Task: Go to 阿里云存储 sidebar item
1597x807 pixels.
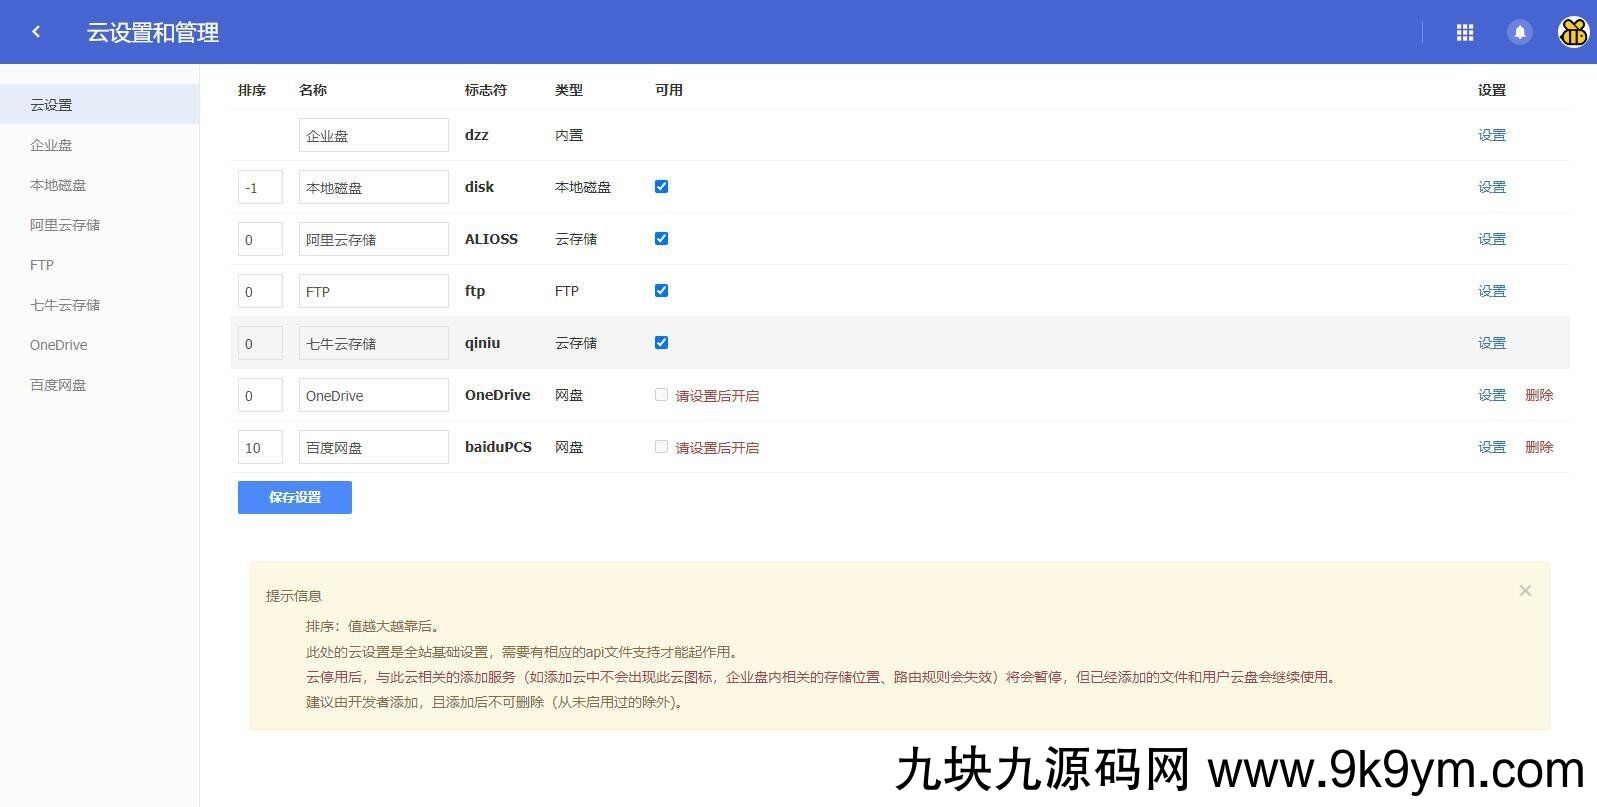Action: point(65,225)
